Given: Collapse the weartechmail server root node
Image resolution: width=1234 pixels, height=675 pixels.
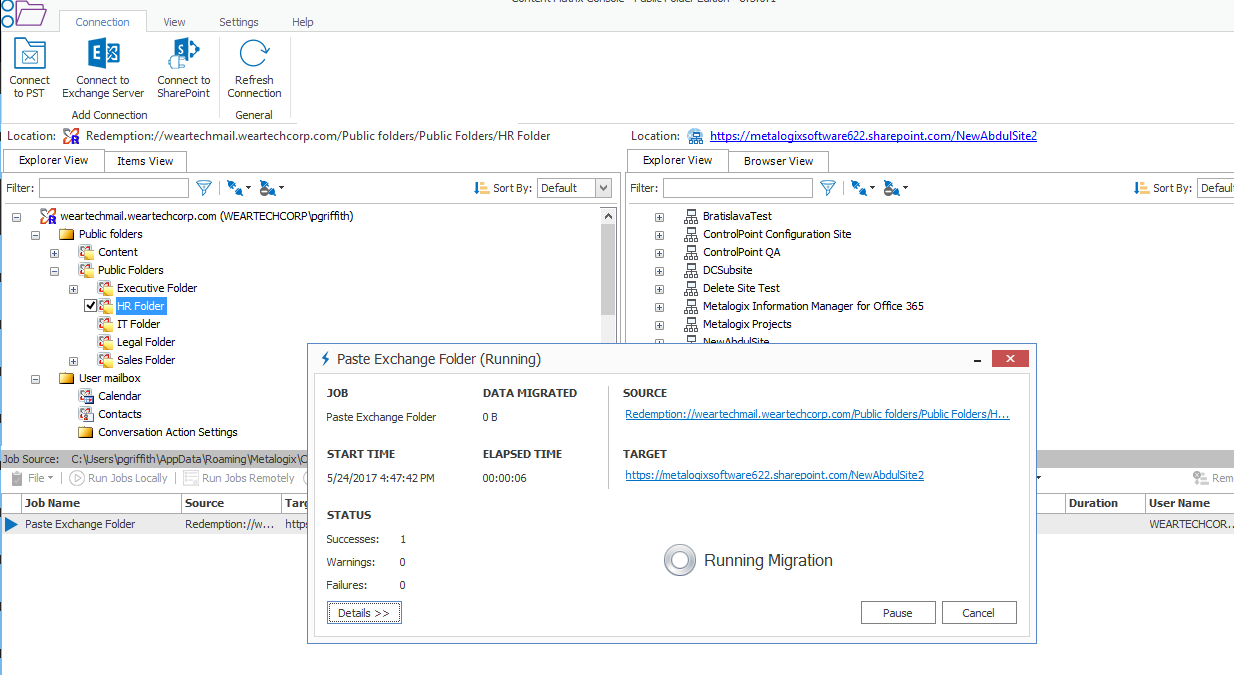Looking at the screenshot, I should [x=17, y=216].
